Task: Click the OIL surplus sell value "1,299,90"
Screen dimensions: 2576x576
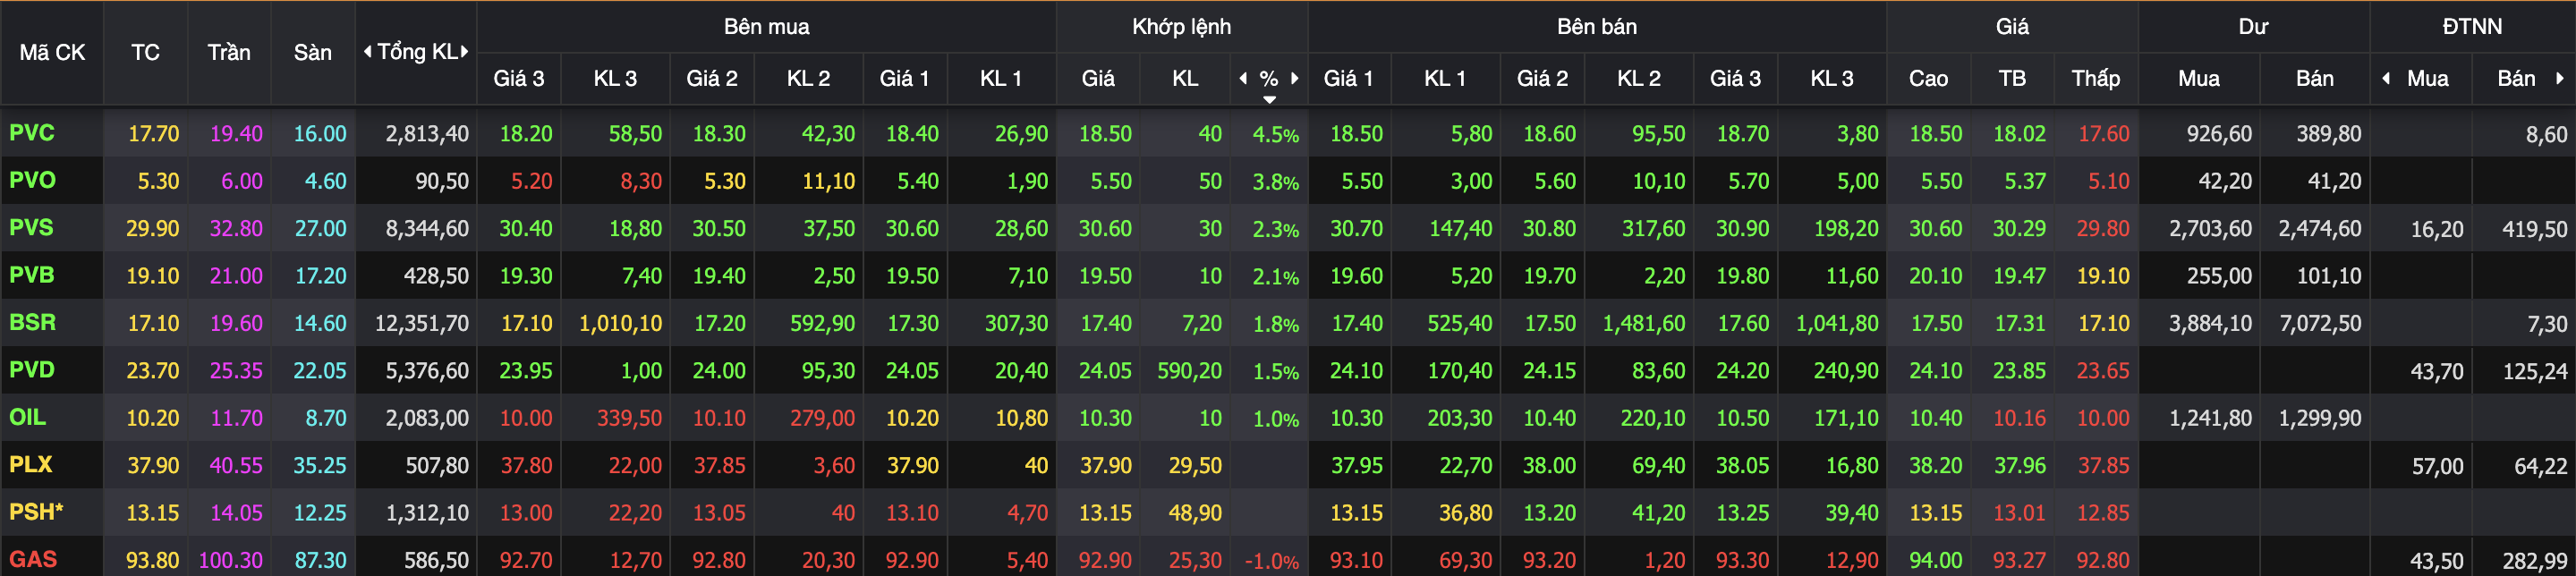Action: (2320, 418)
